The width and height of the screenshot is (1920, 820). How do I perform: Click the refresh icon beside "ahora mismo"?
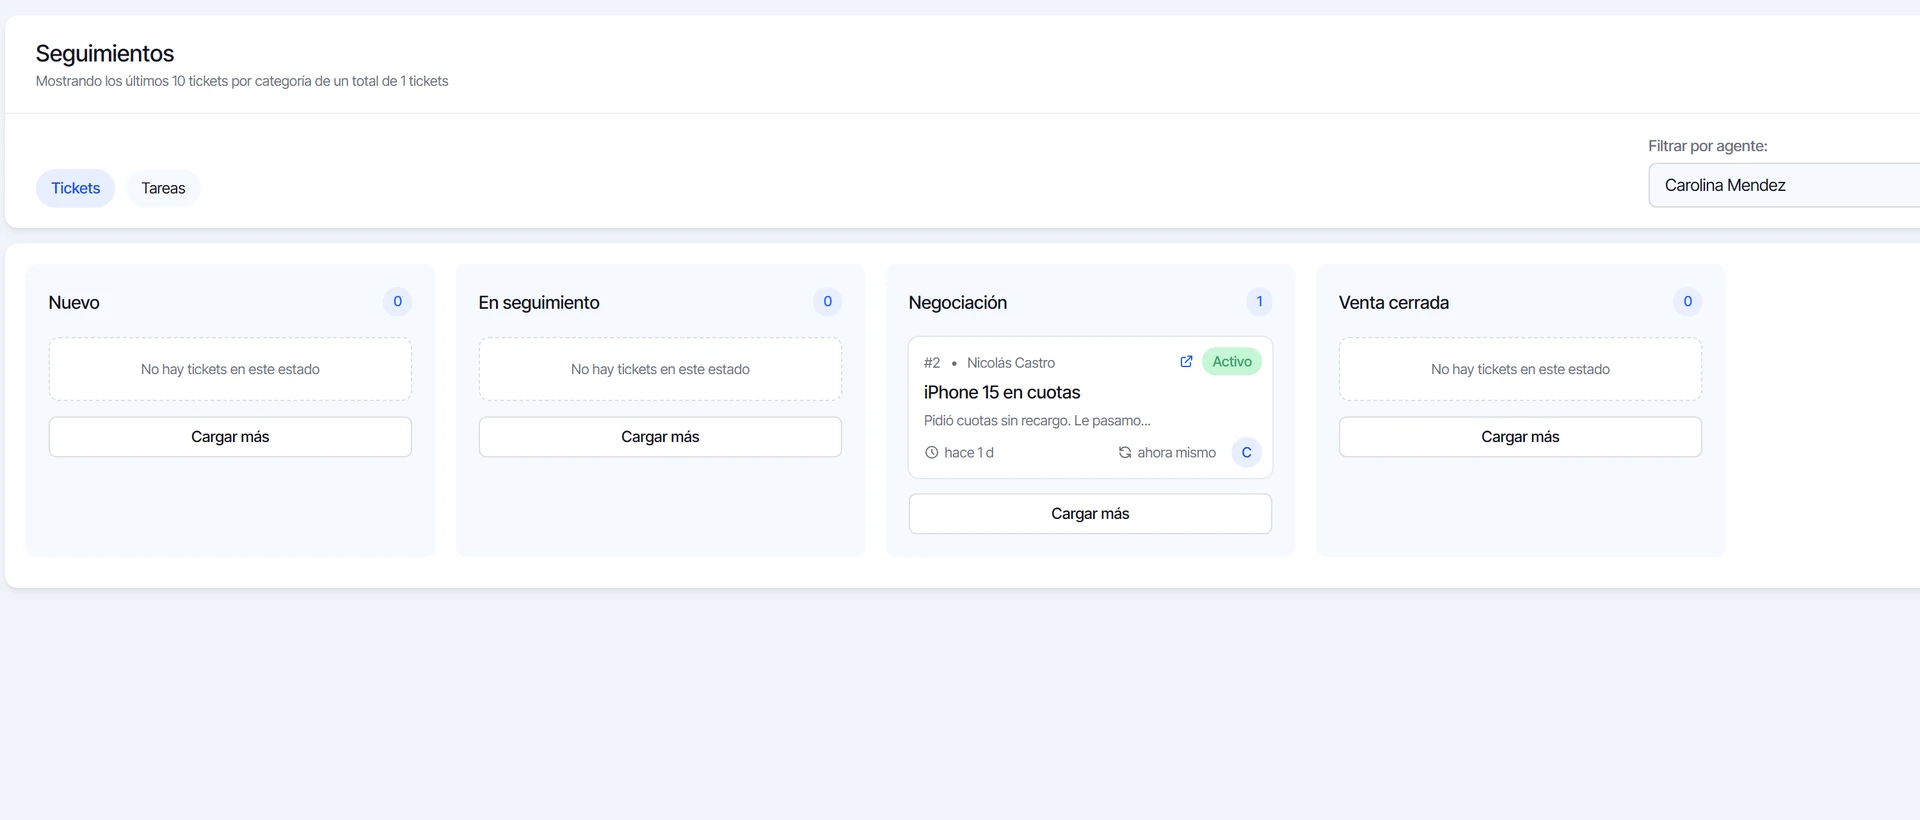pyautogui.click(x=1125, y=453)
